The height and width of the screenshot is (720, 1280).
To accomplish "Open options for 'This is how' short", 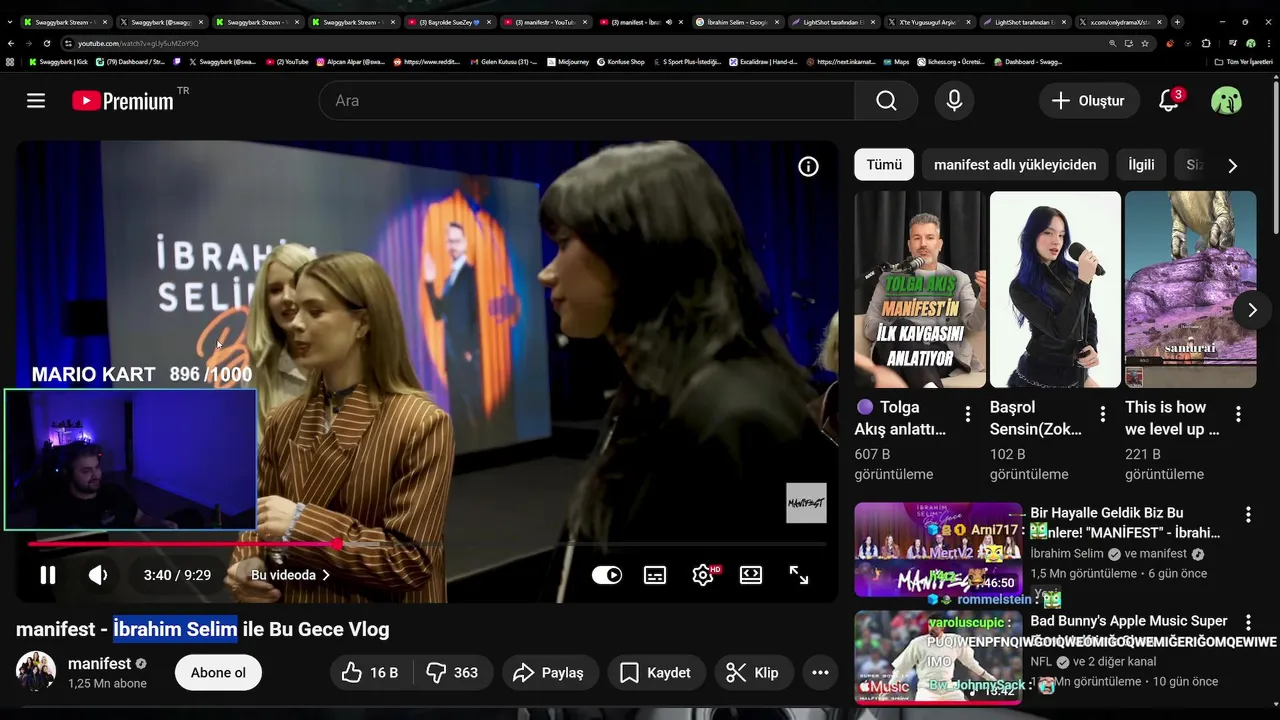I will pos(1238,414).
